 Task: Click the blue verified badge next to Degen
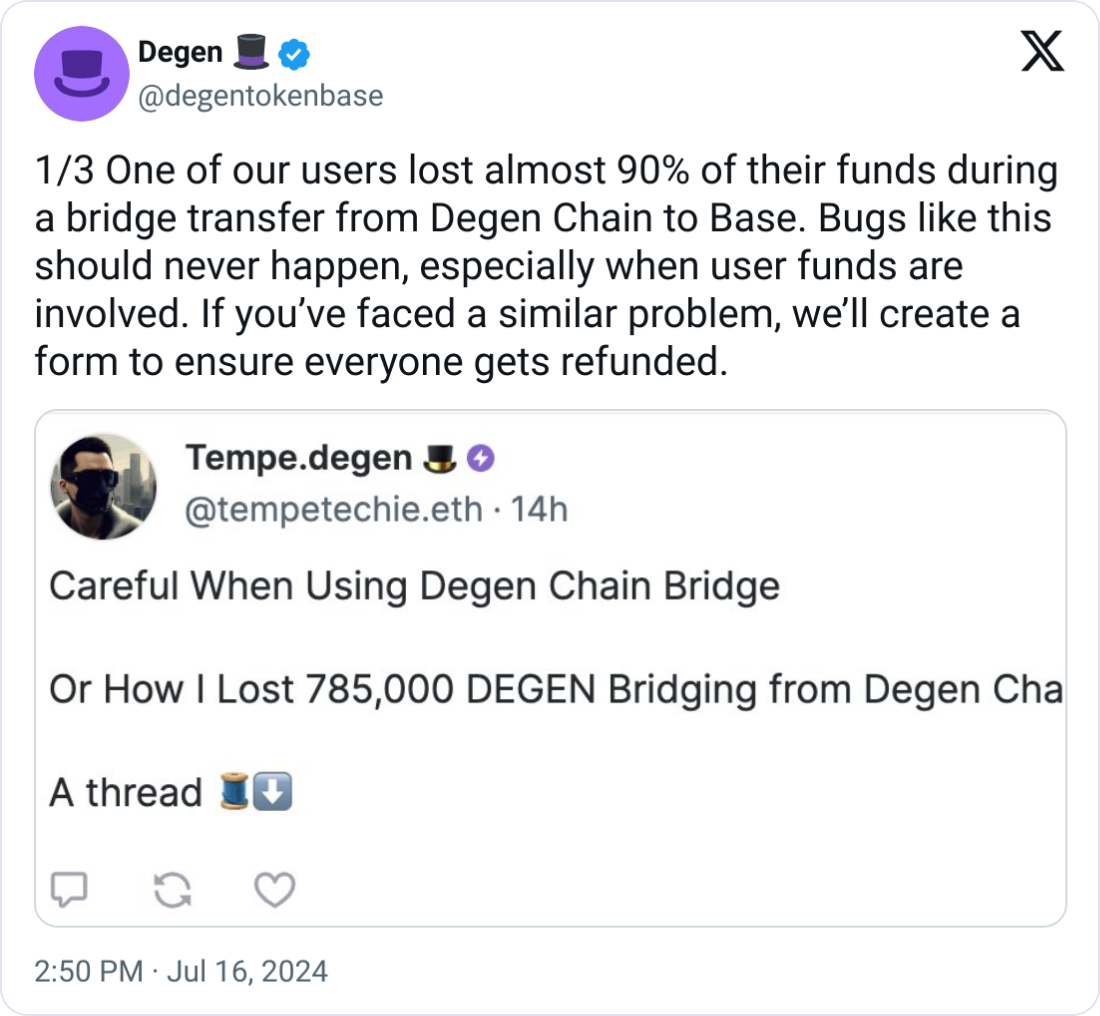(x=294, y=55)
